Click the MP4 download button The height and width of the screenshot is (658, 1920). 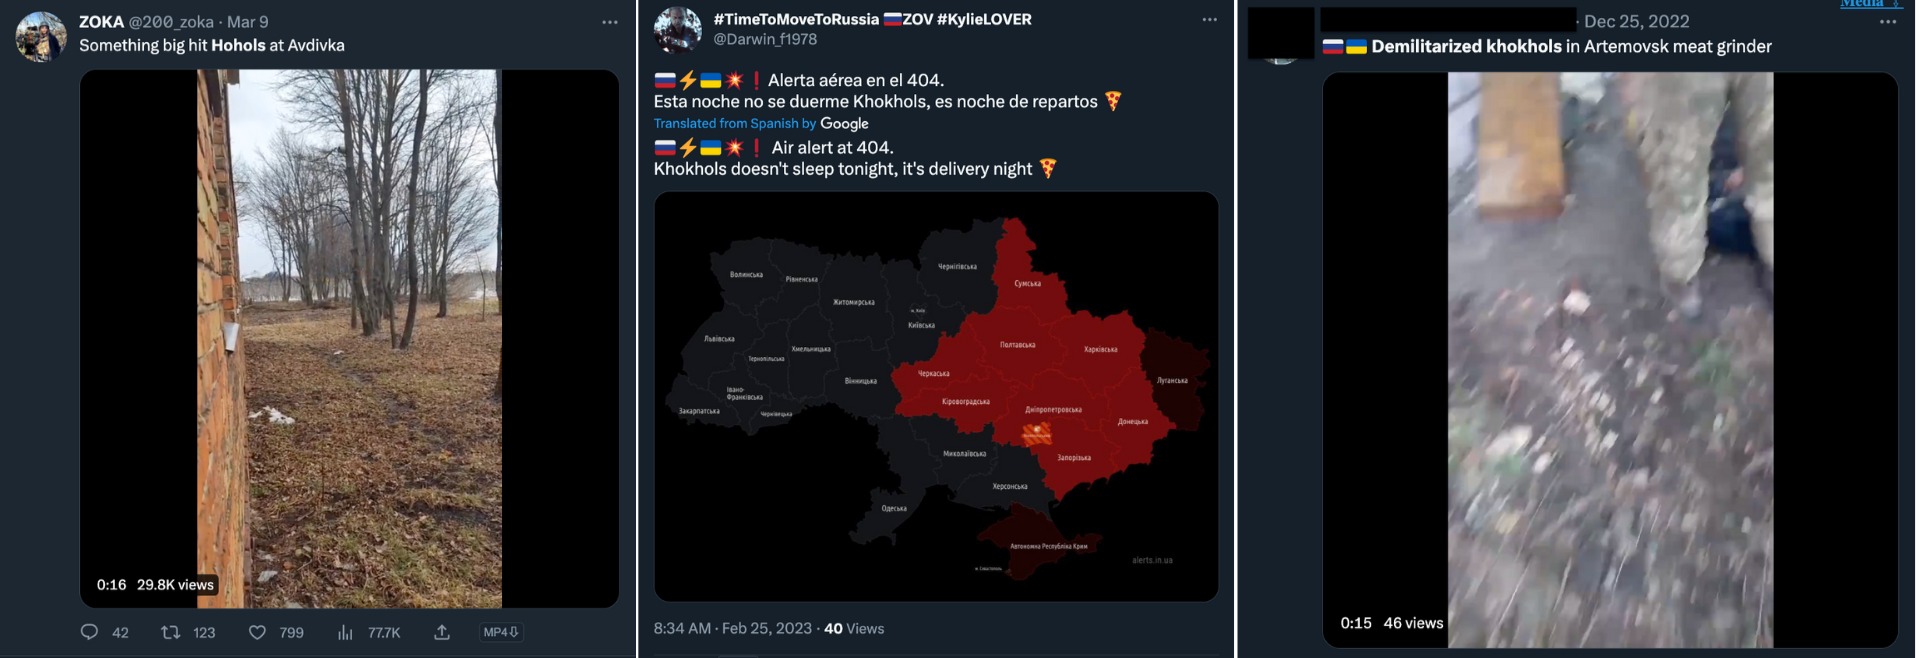[x=501, y=632]
